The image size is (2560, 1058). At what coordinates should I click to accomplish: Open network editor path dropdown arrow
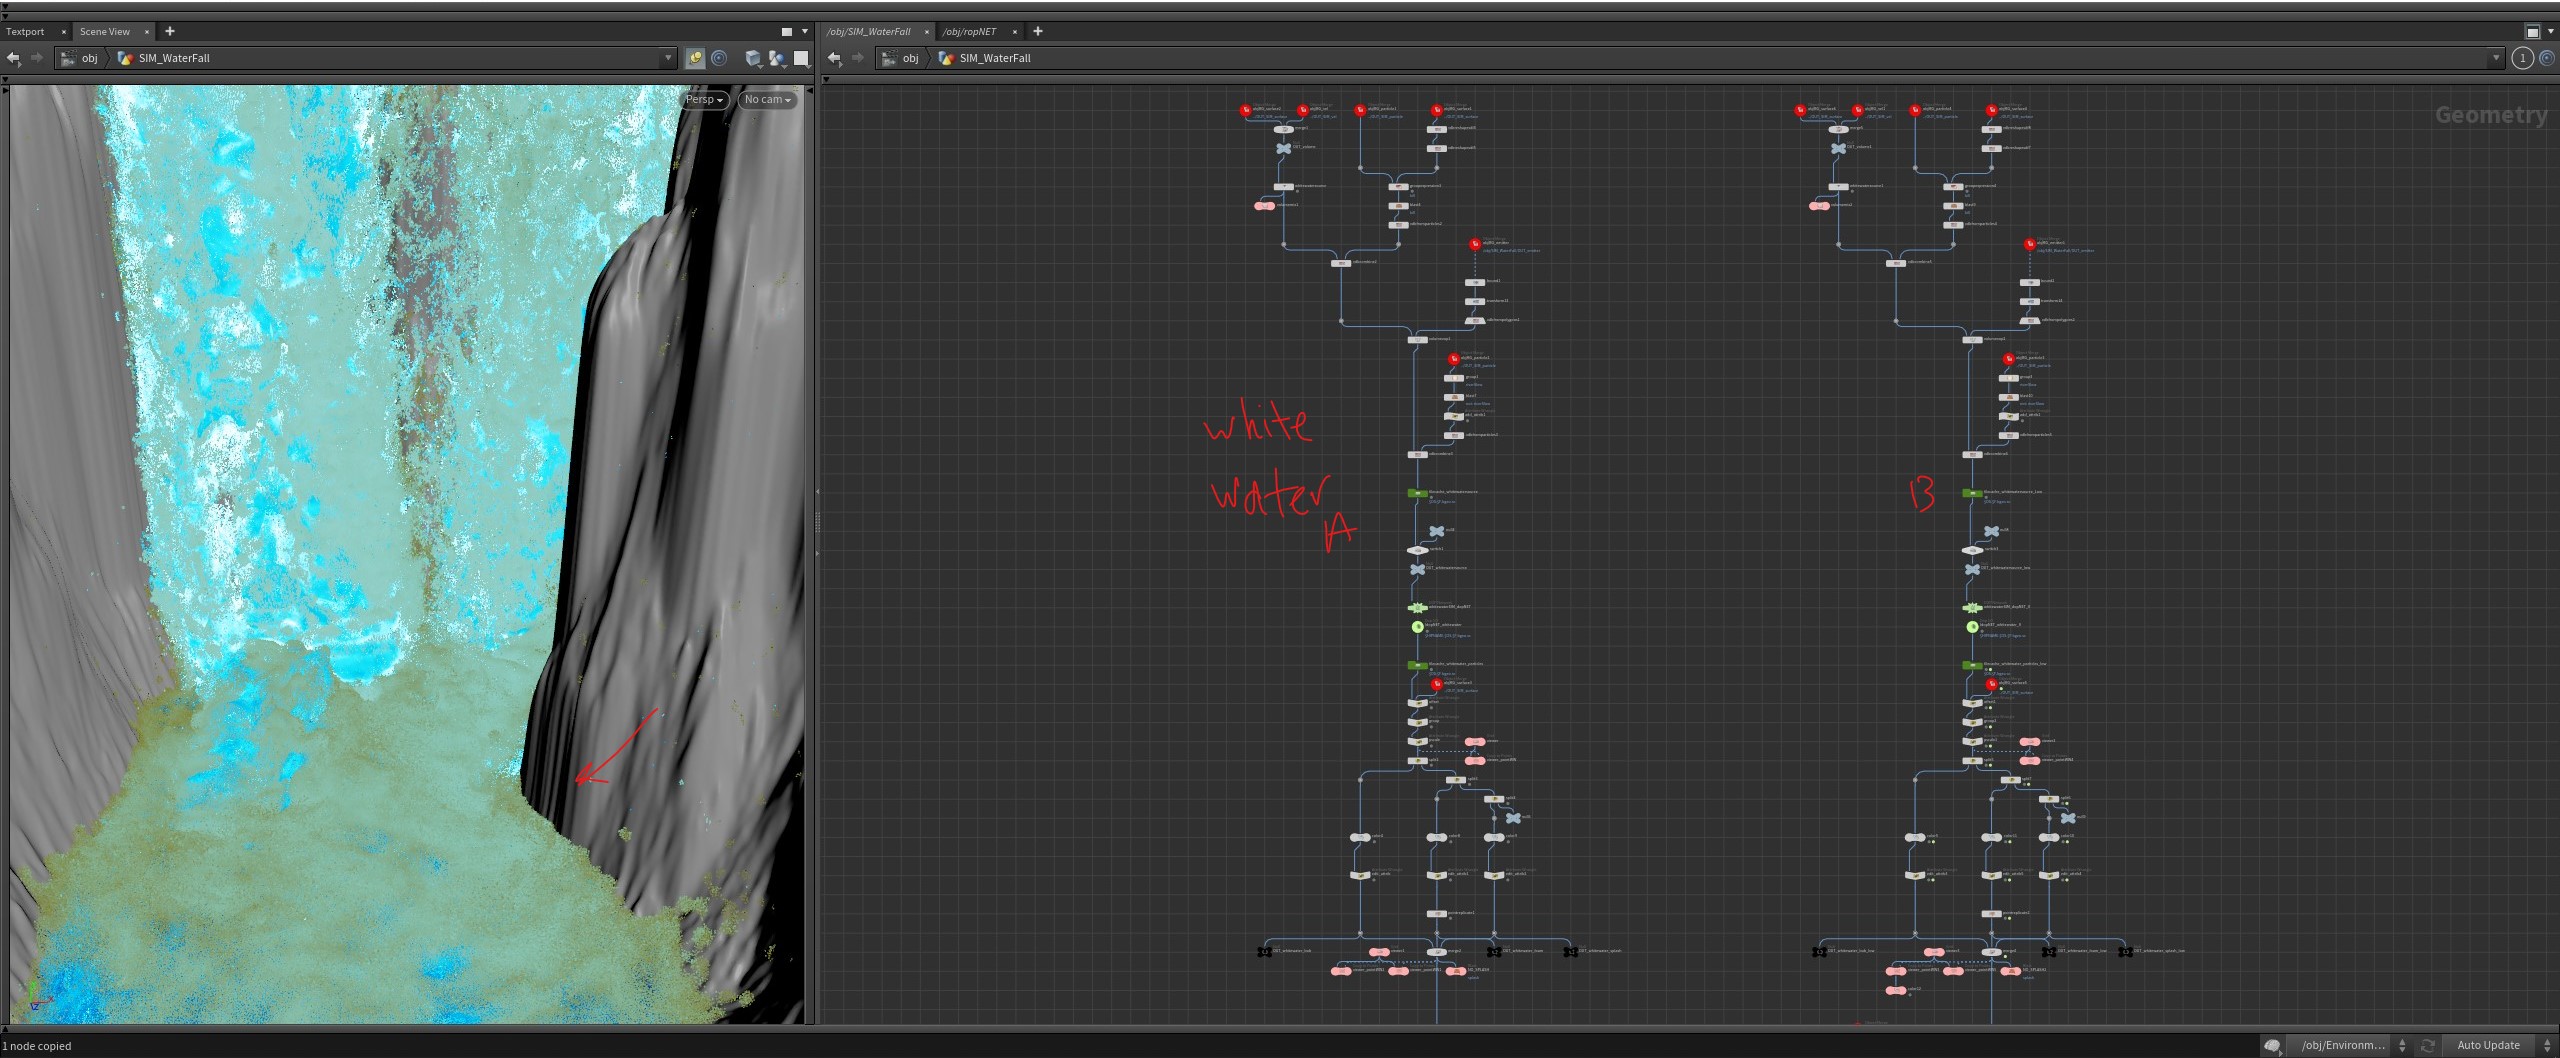click(x=2496, y=58)
